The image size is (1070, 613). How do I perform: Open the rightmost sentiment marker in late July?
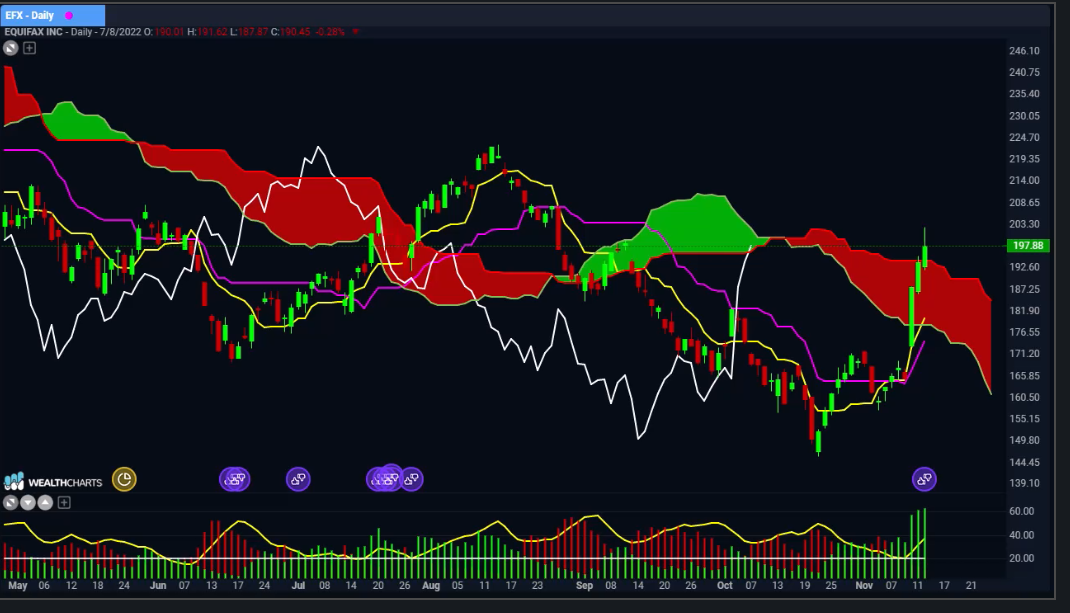[411, 479]
